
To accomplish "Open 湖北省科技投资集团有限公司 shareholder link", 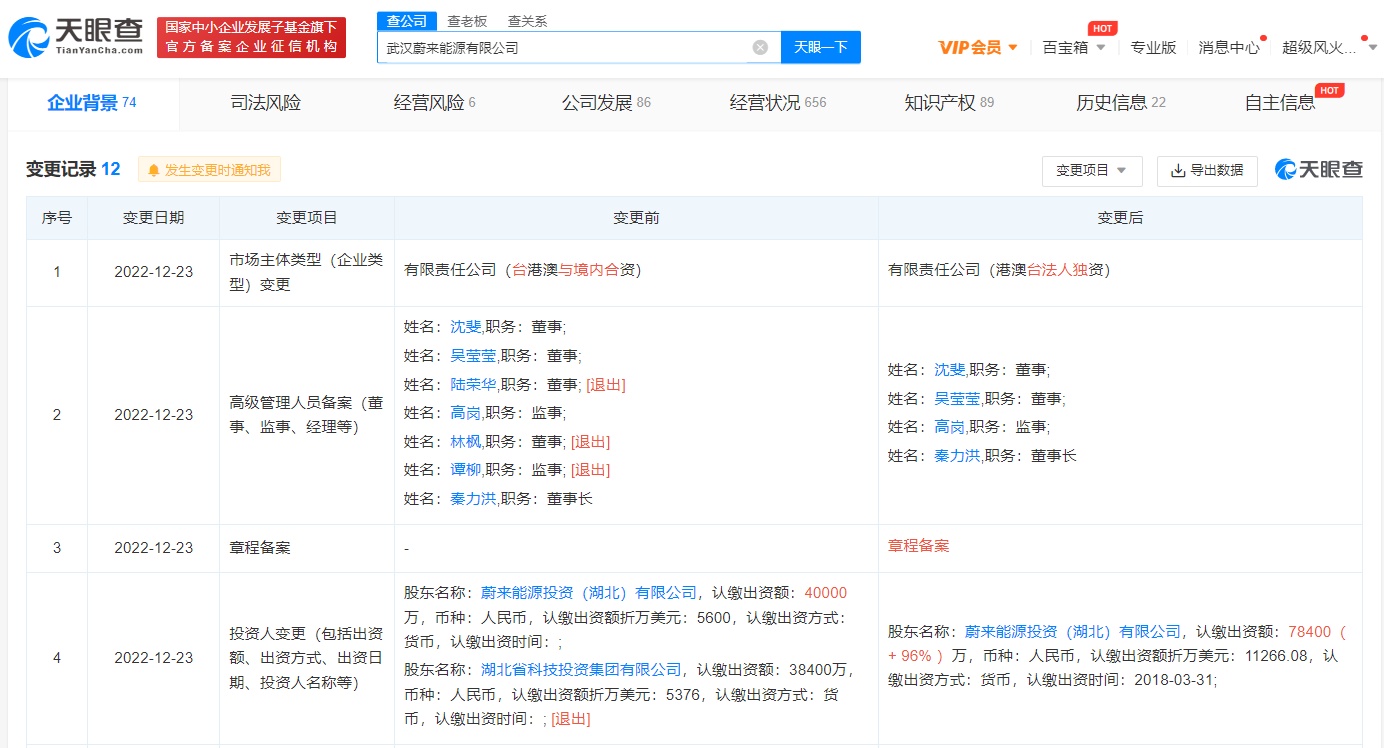I will click(581, 669).
